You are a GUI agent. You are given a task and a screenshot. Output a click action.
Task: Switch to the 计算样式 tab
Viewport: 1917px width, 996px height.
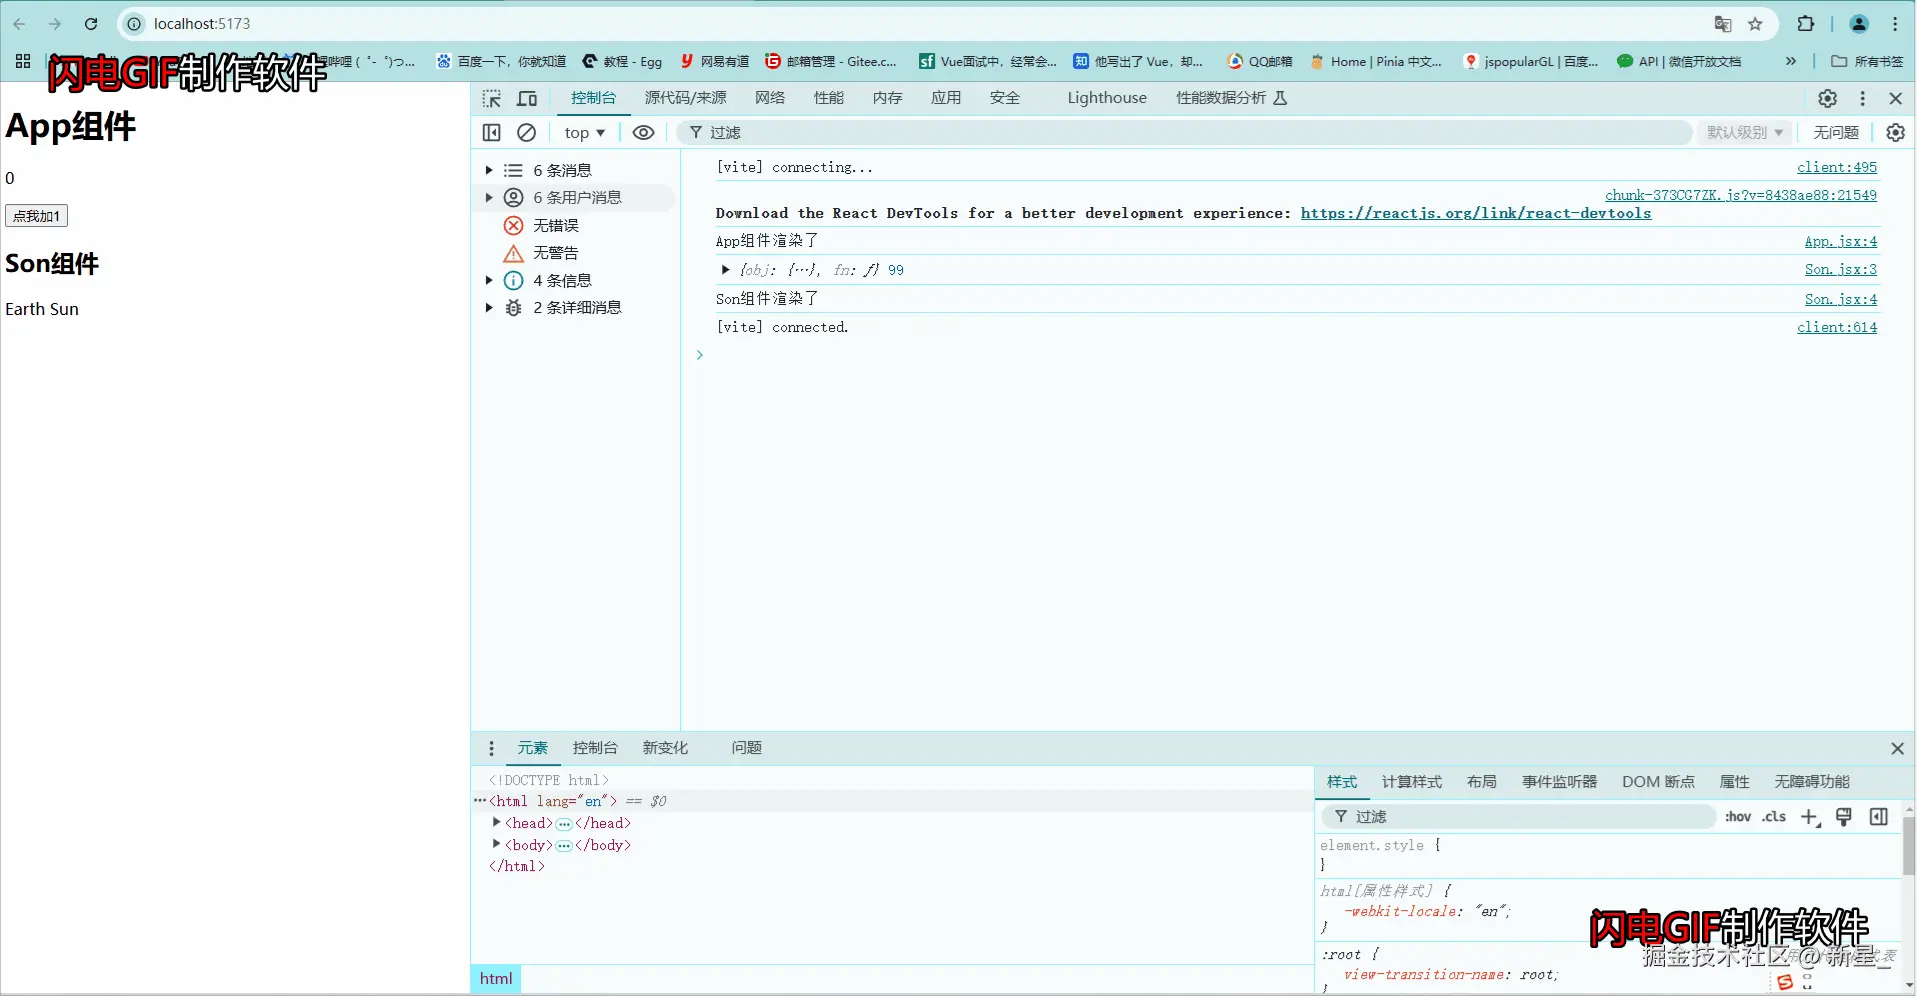coord(1412,782)
